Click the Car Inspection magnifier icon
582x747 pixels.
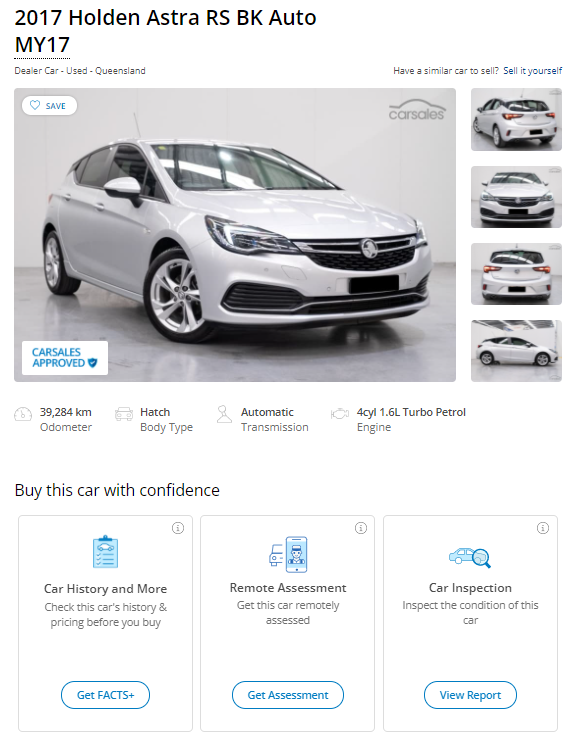click(x=470, y=557)
